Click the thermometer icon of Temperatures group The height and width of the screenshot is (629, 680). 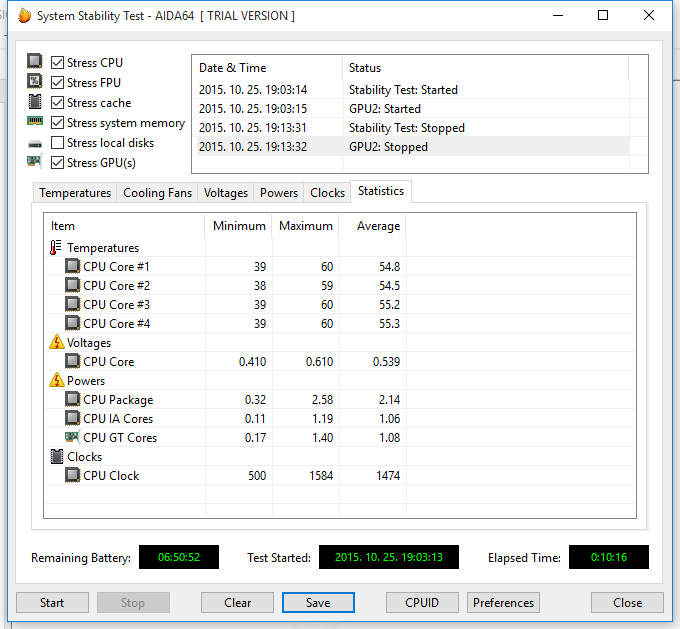click(x=56, y=248)
